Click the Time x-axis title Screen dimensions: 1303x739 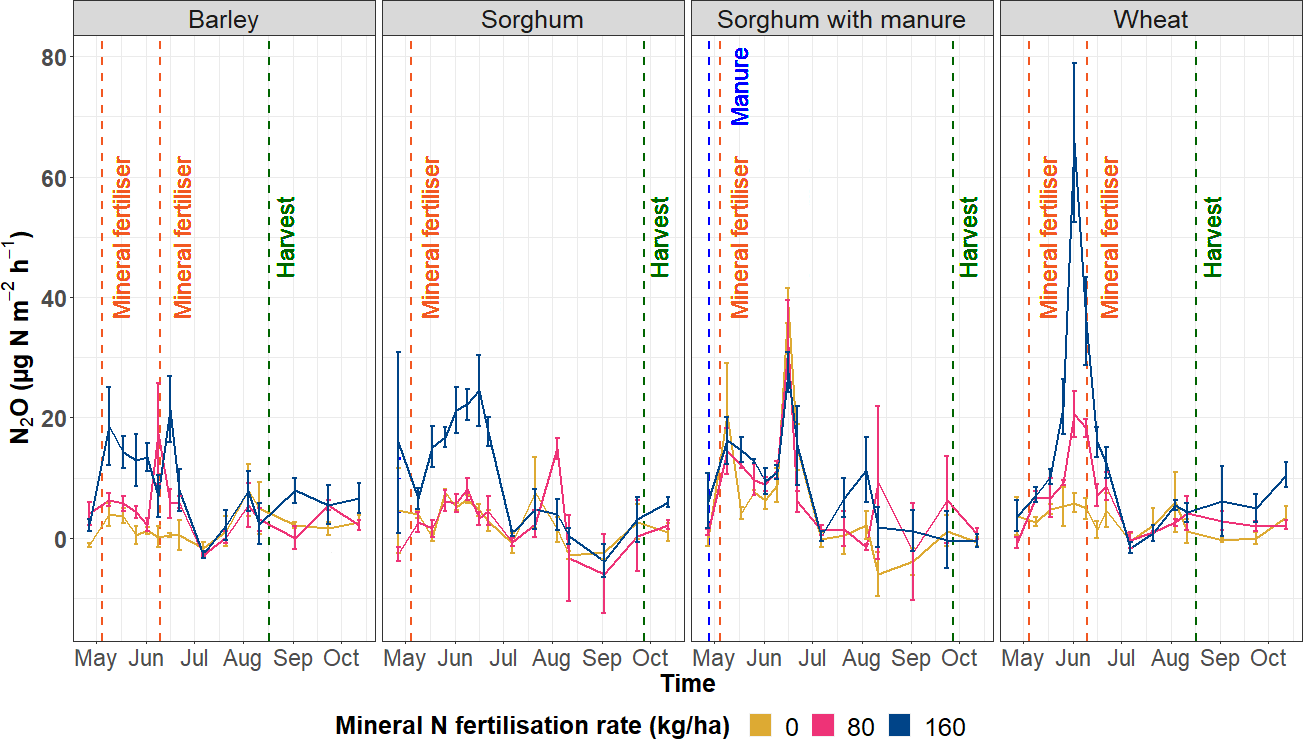point(687,684)
